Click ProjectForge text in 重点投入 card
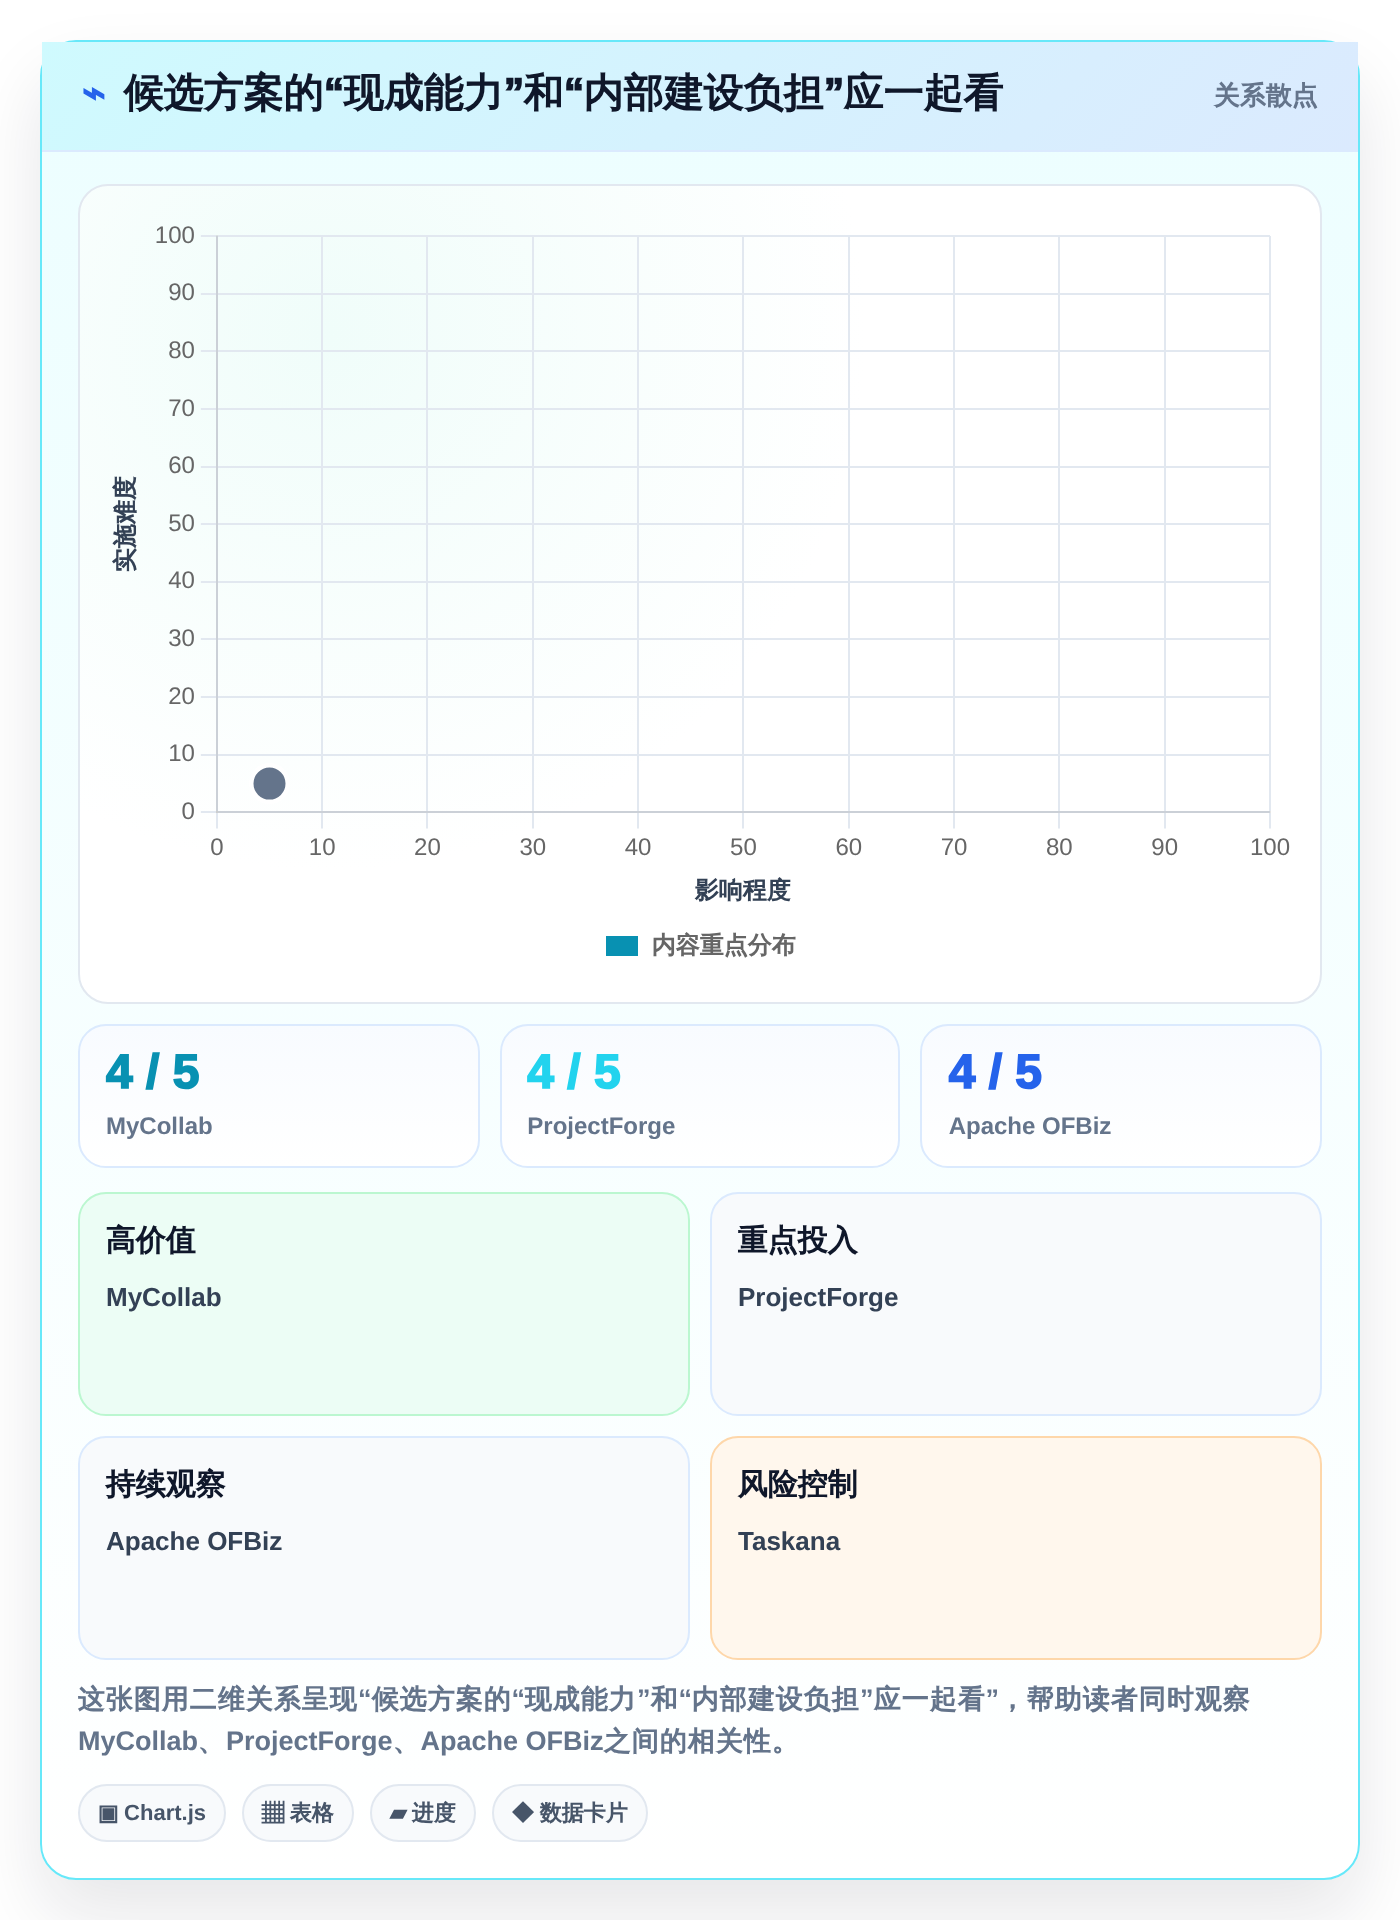Image resolution: width=1400 pixels, height=1920 pixels. coord(818,1297)
